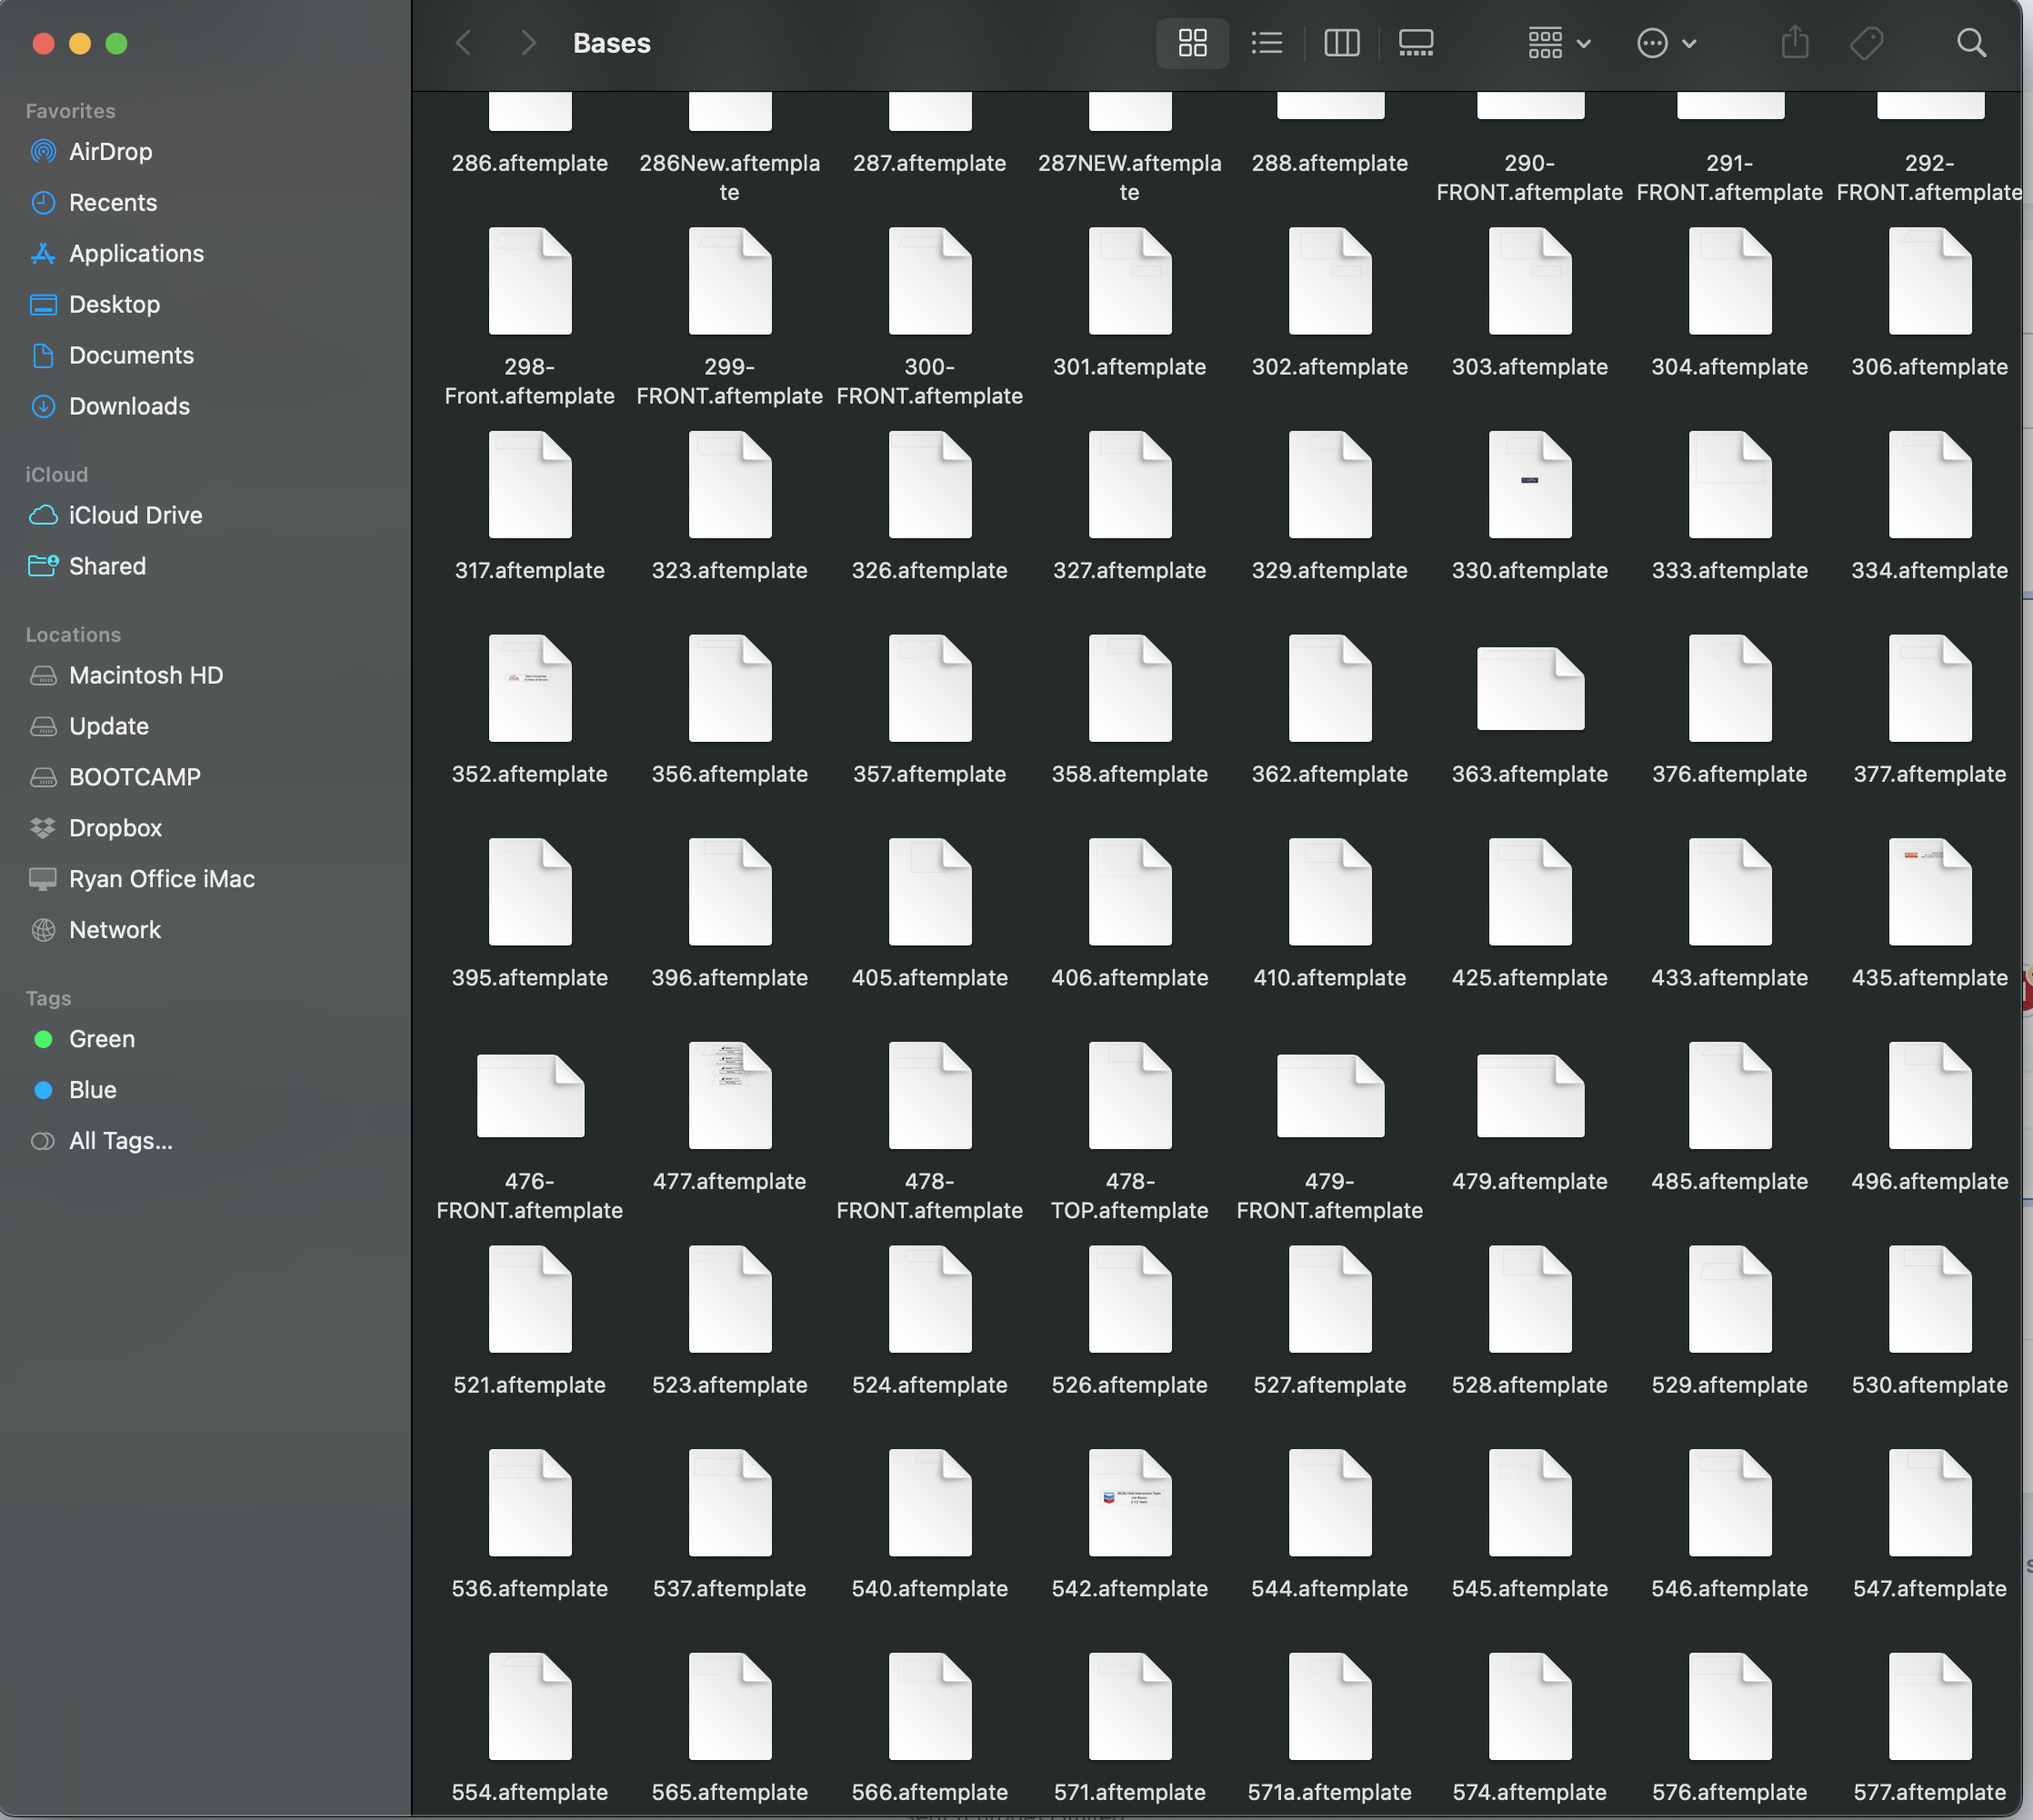Screen dimensions: 2033x1820
Task: Open Finder search with the magnifier icon
Action: tap(1970, 43)
